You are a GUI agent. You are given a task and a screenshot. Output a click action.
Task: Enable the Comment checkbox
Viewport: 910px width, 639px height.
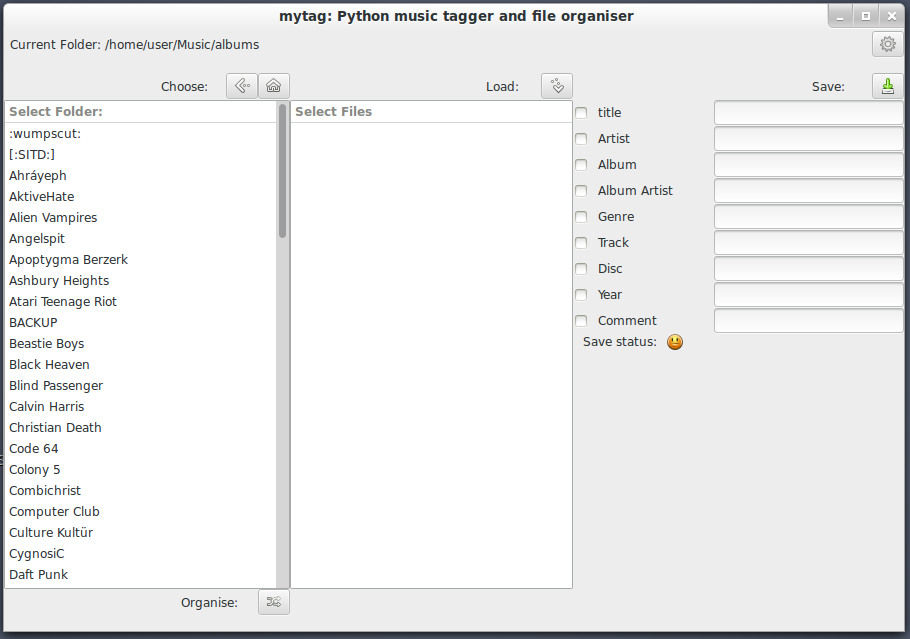pyautogui.click(x=581, y=320)
